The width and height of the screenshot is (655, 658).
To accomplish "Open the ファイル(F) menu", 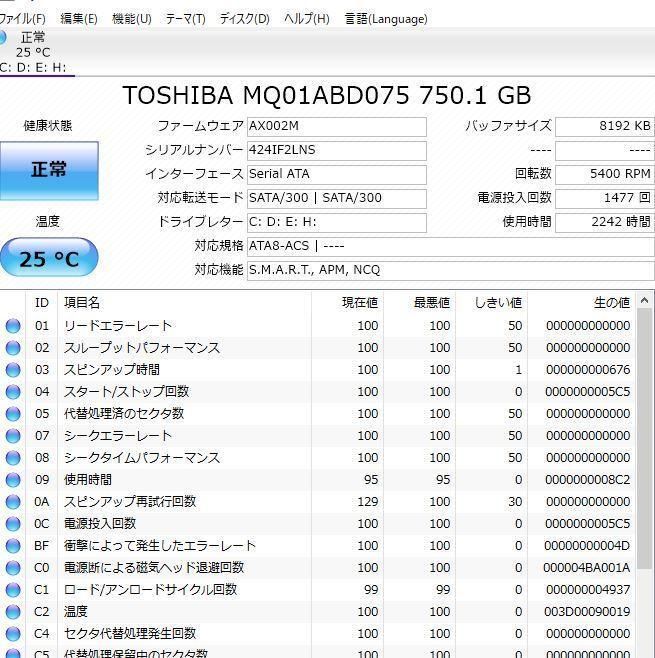I will (x=23, y=18).
